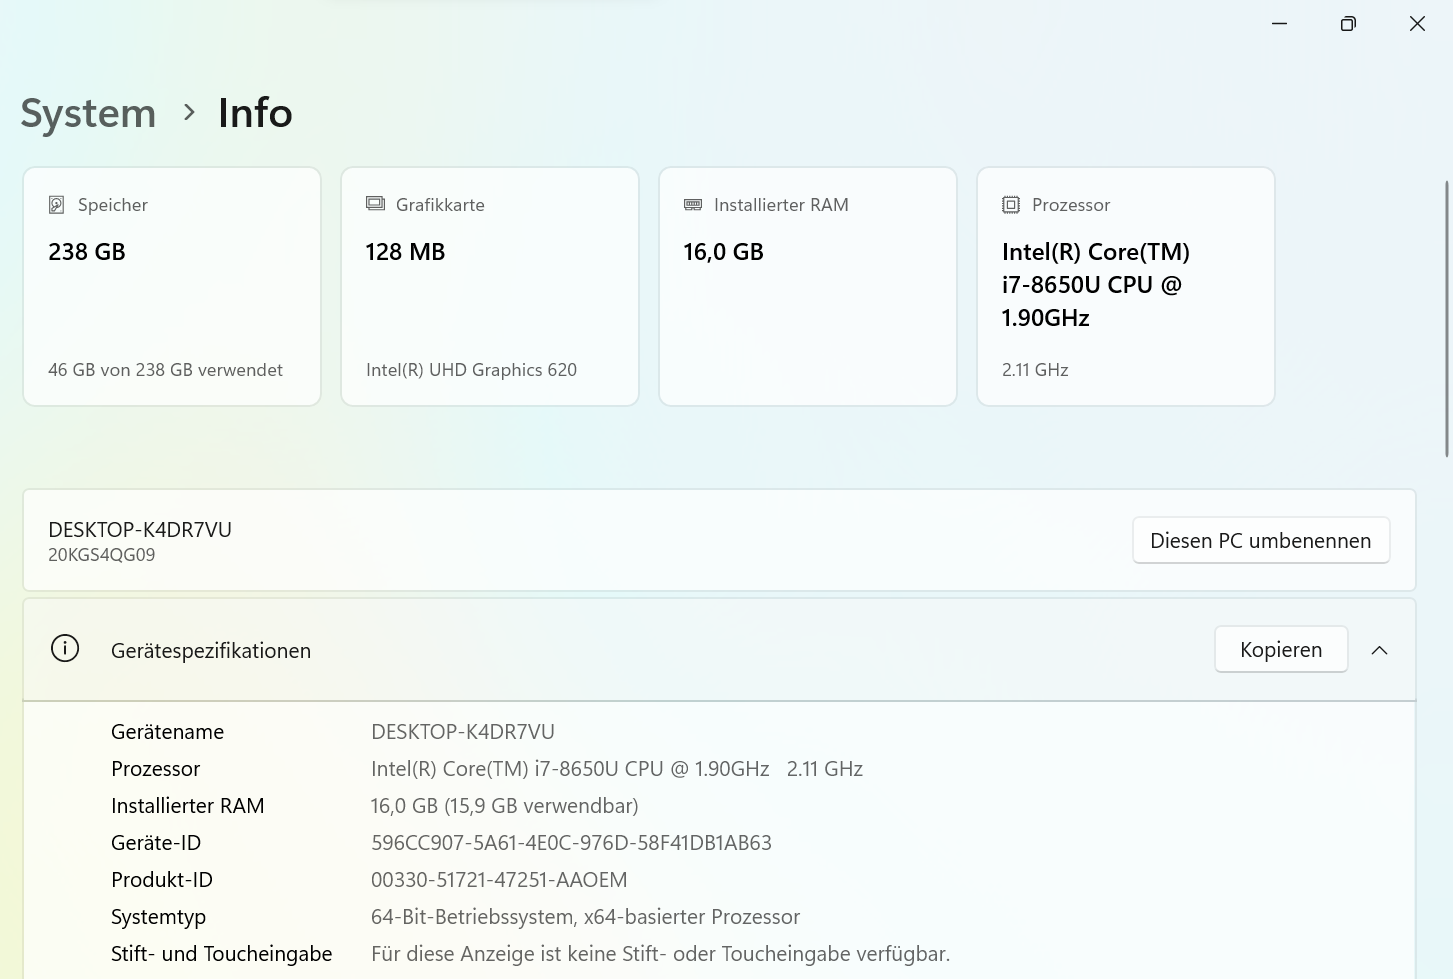Click the processor value 'Intel(R) Core(TM) i7-8650U CPU @ 1.90GHz'

(x=570, y=769)
